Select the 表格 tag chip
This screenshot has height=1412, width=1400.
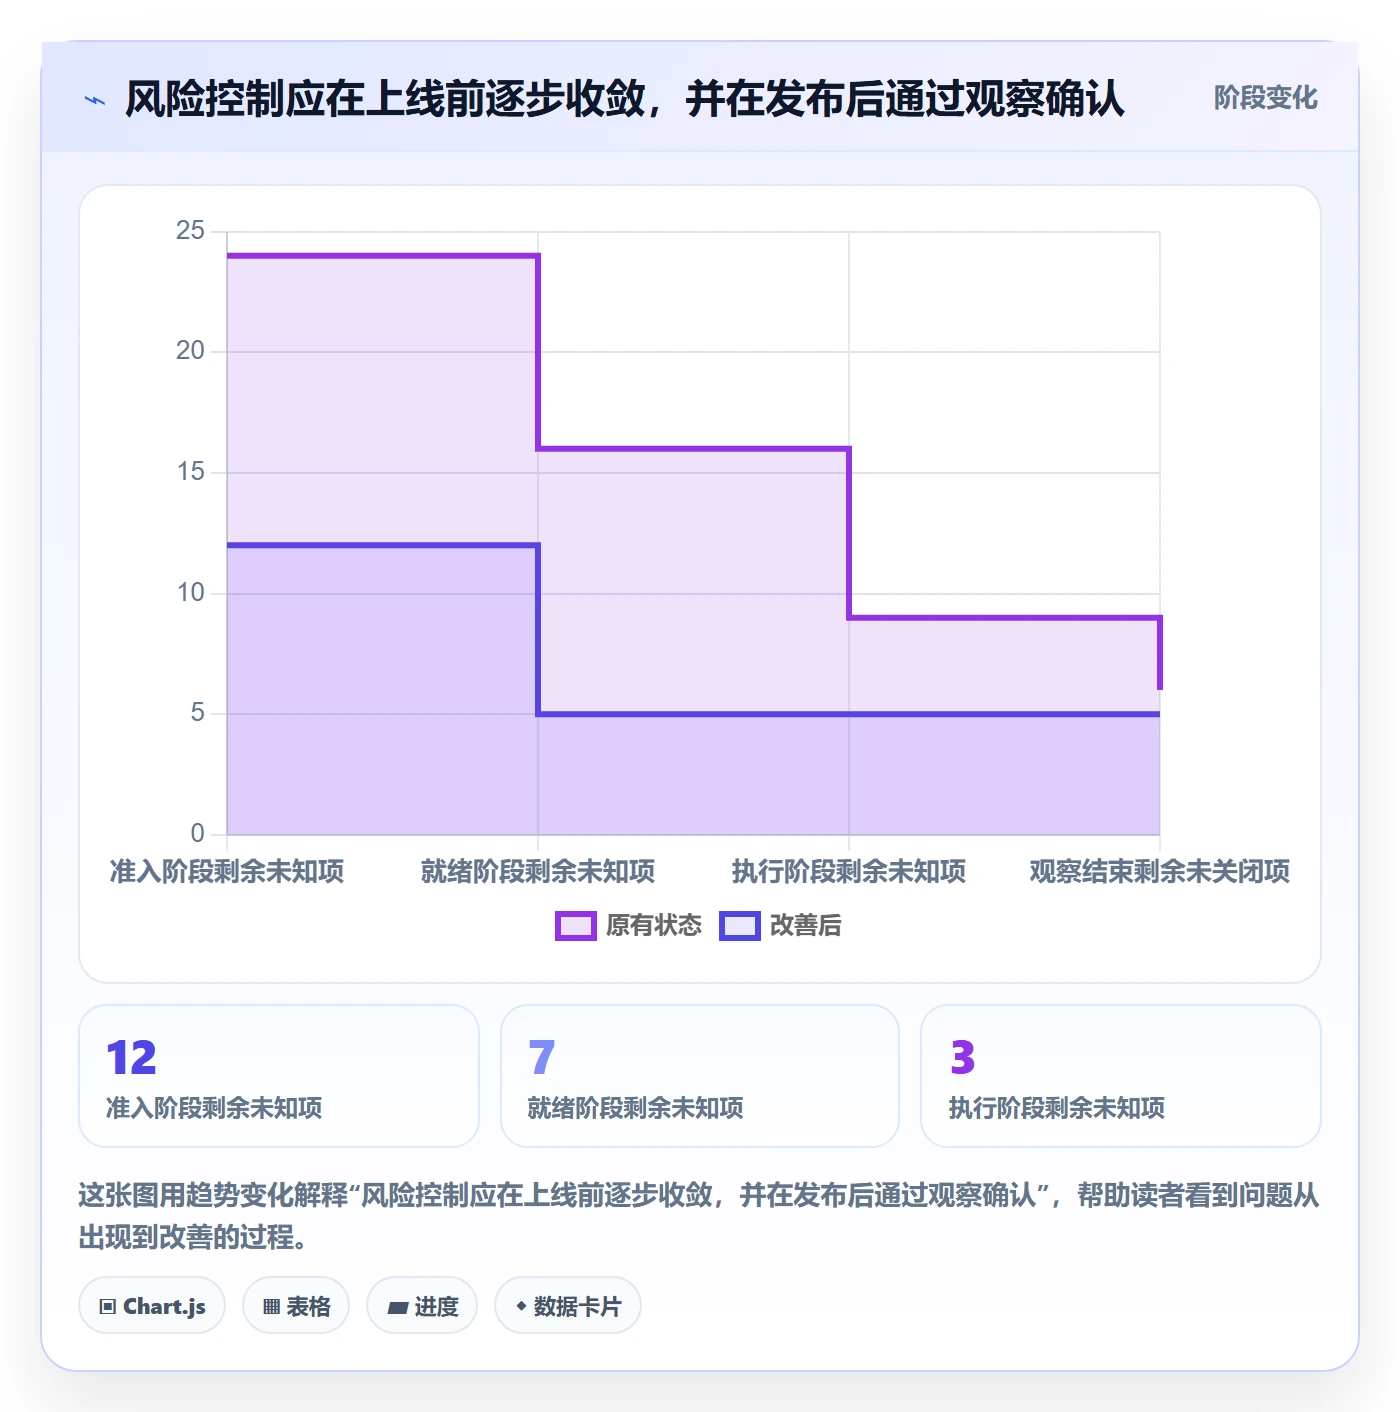[296, 1306]
